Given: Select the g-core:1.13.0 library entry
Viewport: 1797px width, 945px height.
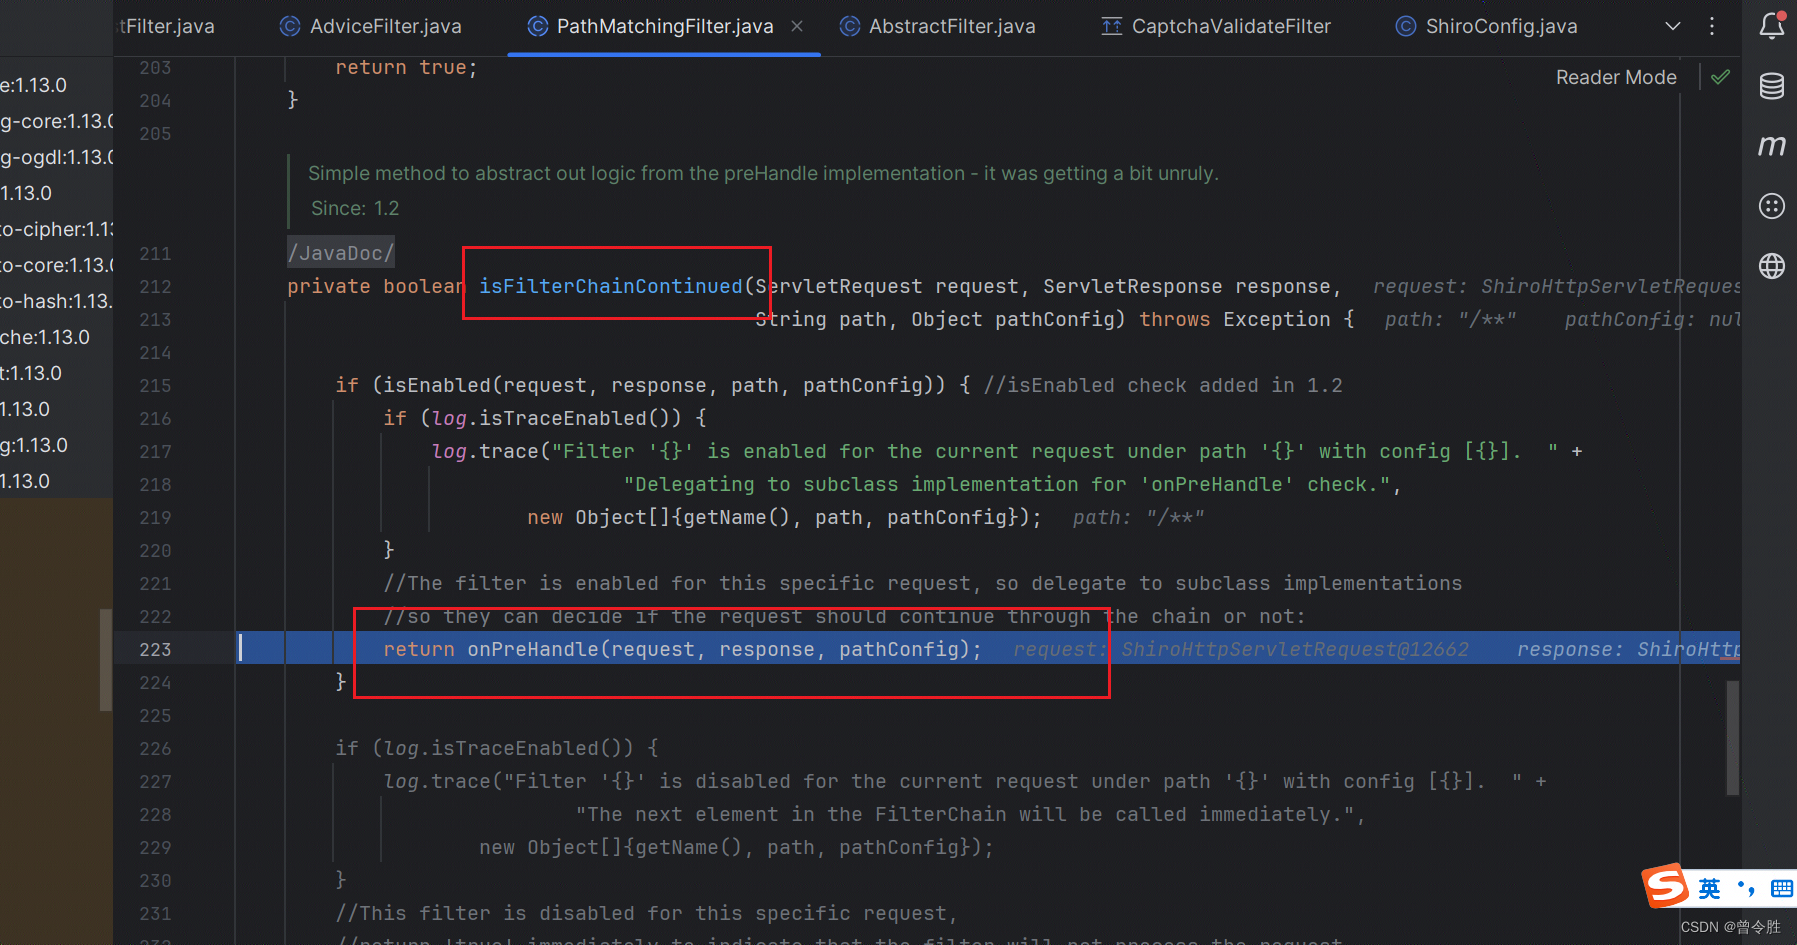Looking at the screenshot, I should [57, 121].
